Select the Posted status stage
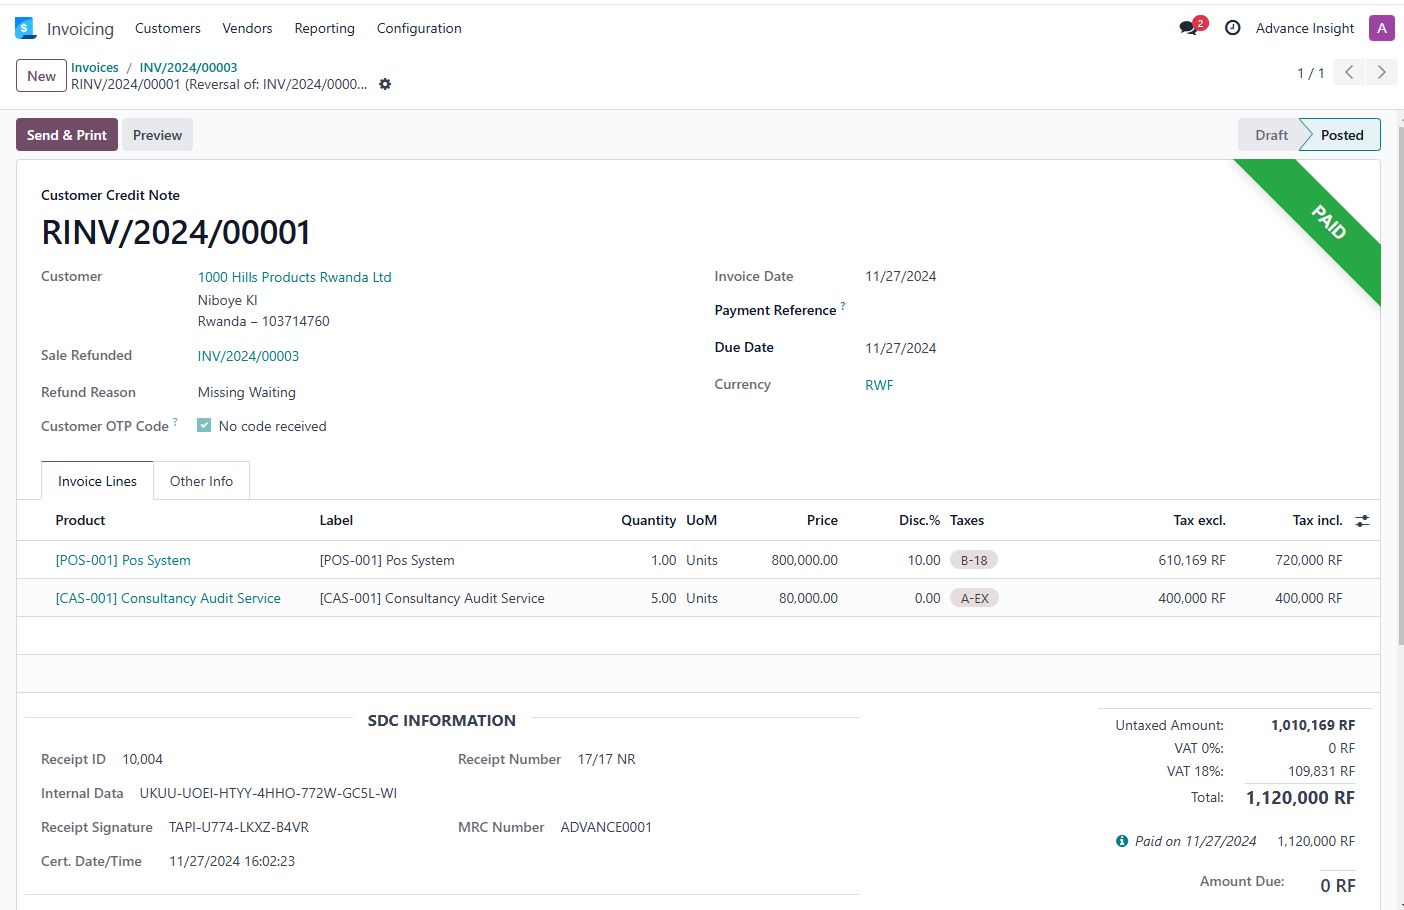 click(x=1341, y=135)
